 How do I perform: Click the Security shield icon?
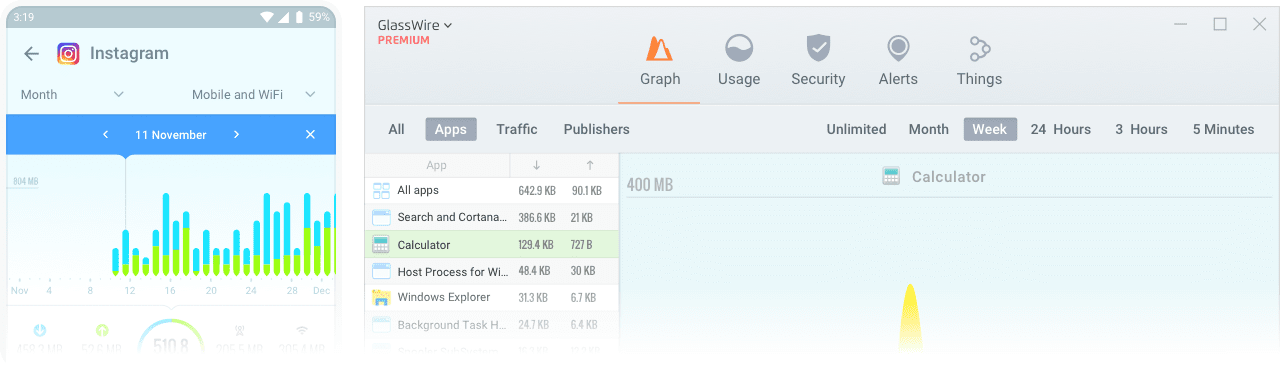[818, 48]
